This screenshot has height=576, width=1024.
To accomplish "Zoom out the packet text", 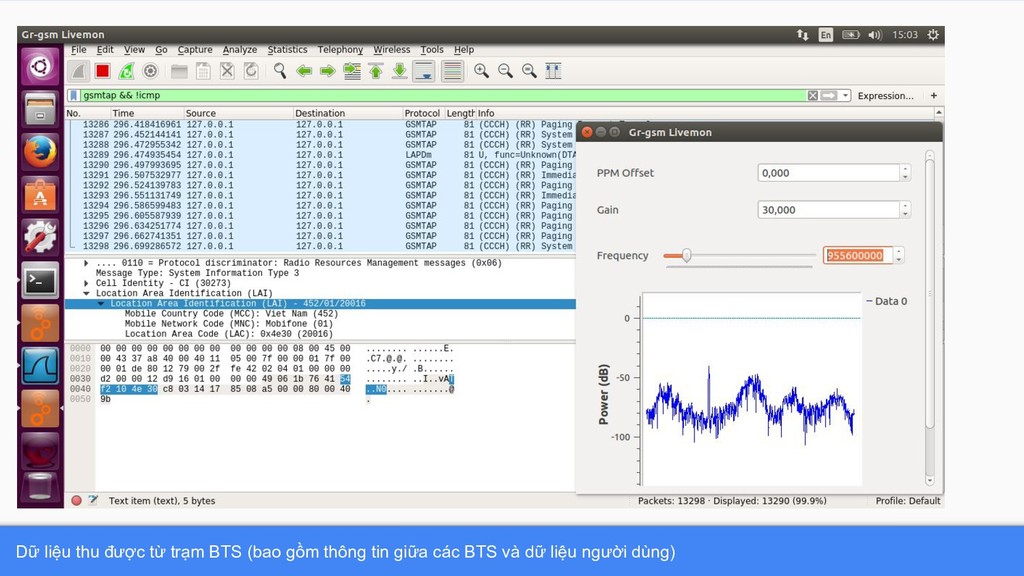I will [505, 71].
